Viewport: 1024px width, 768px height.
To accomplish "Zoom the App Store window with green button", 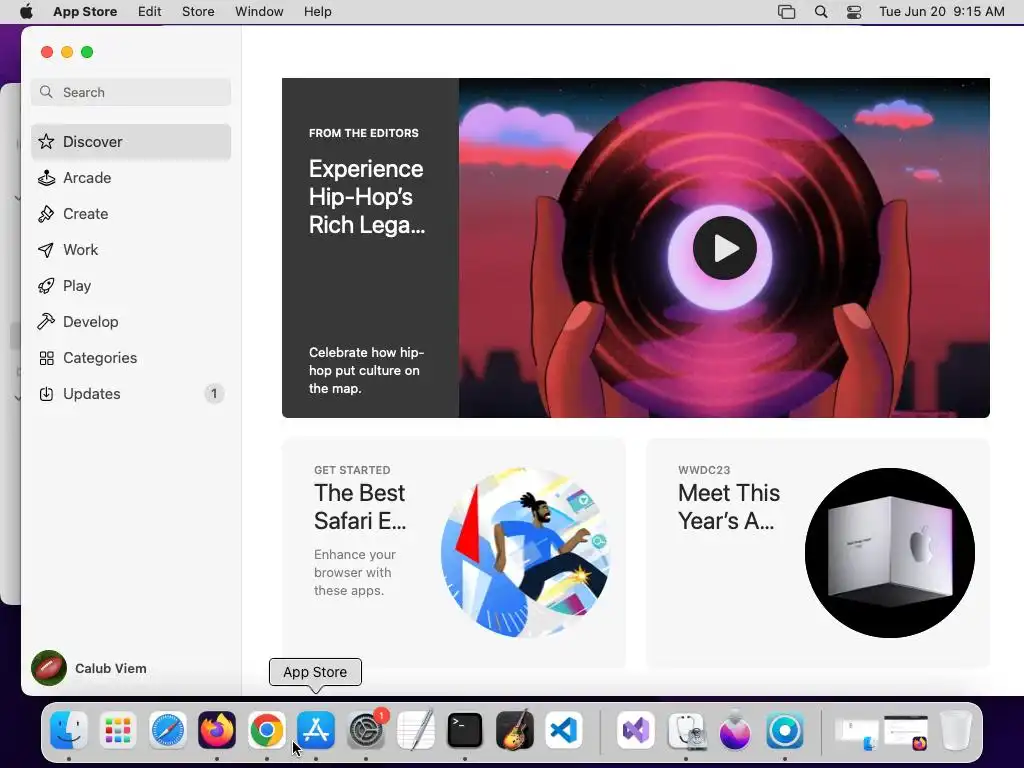I will coord(87,52).
